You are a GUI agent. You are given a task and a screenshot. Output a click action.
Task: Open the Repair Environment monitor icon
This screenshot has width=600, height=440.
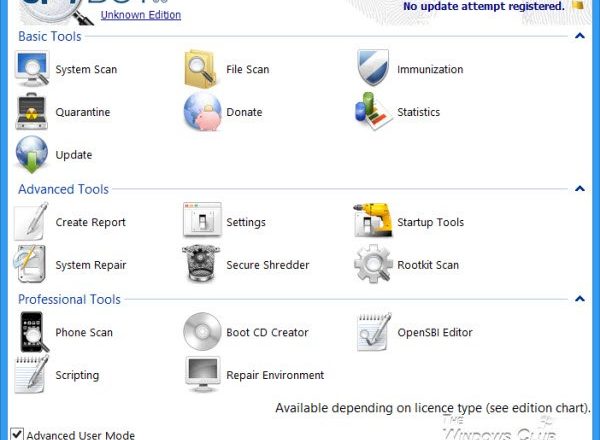[x=203, y=374]
